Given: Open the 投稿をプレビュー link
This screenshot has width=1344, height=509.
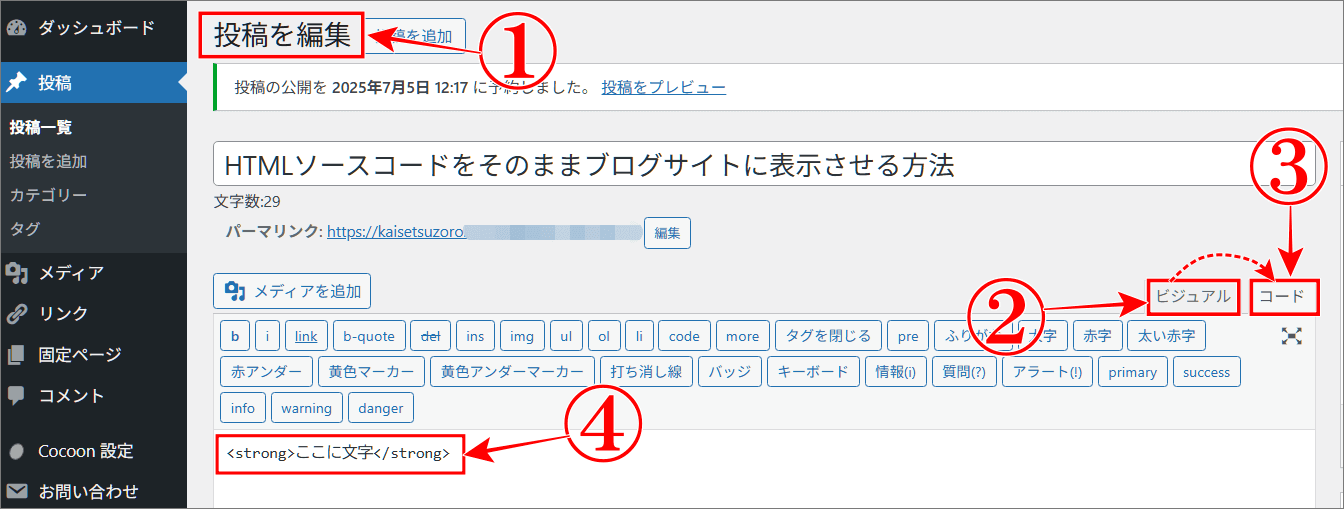Looking at the screenshot, I should 663,88.
